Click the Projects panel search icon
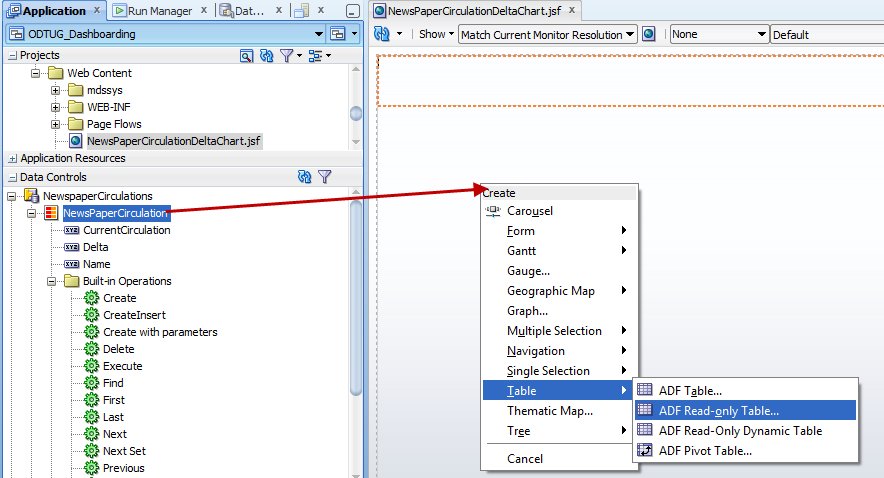 pos(246,56)
